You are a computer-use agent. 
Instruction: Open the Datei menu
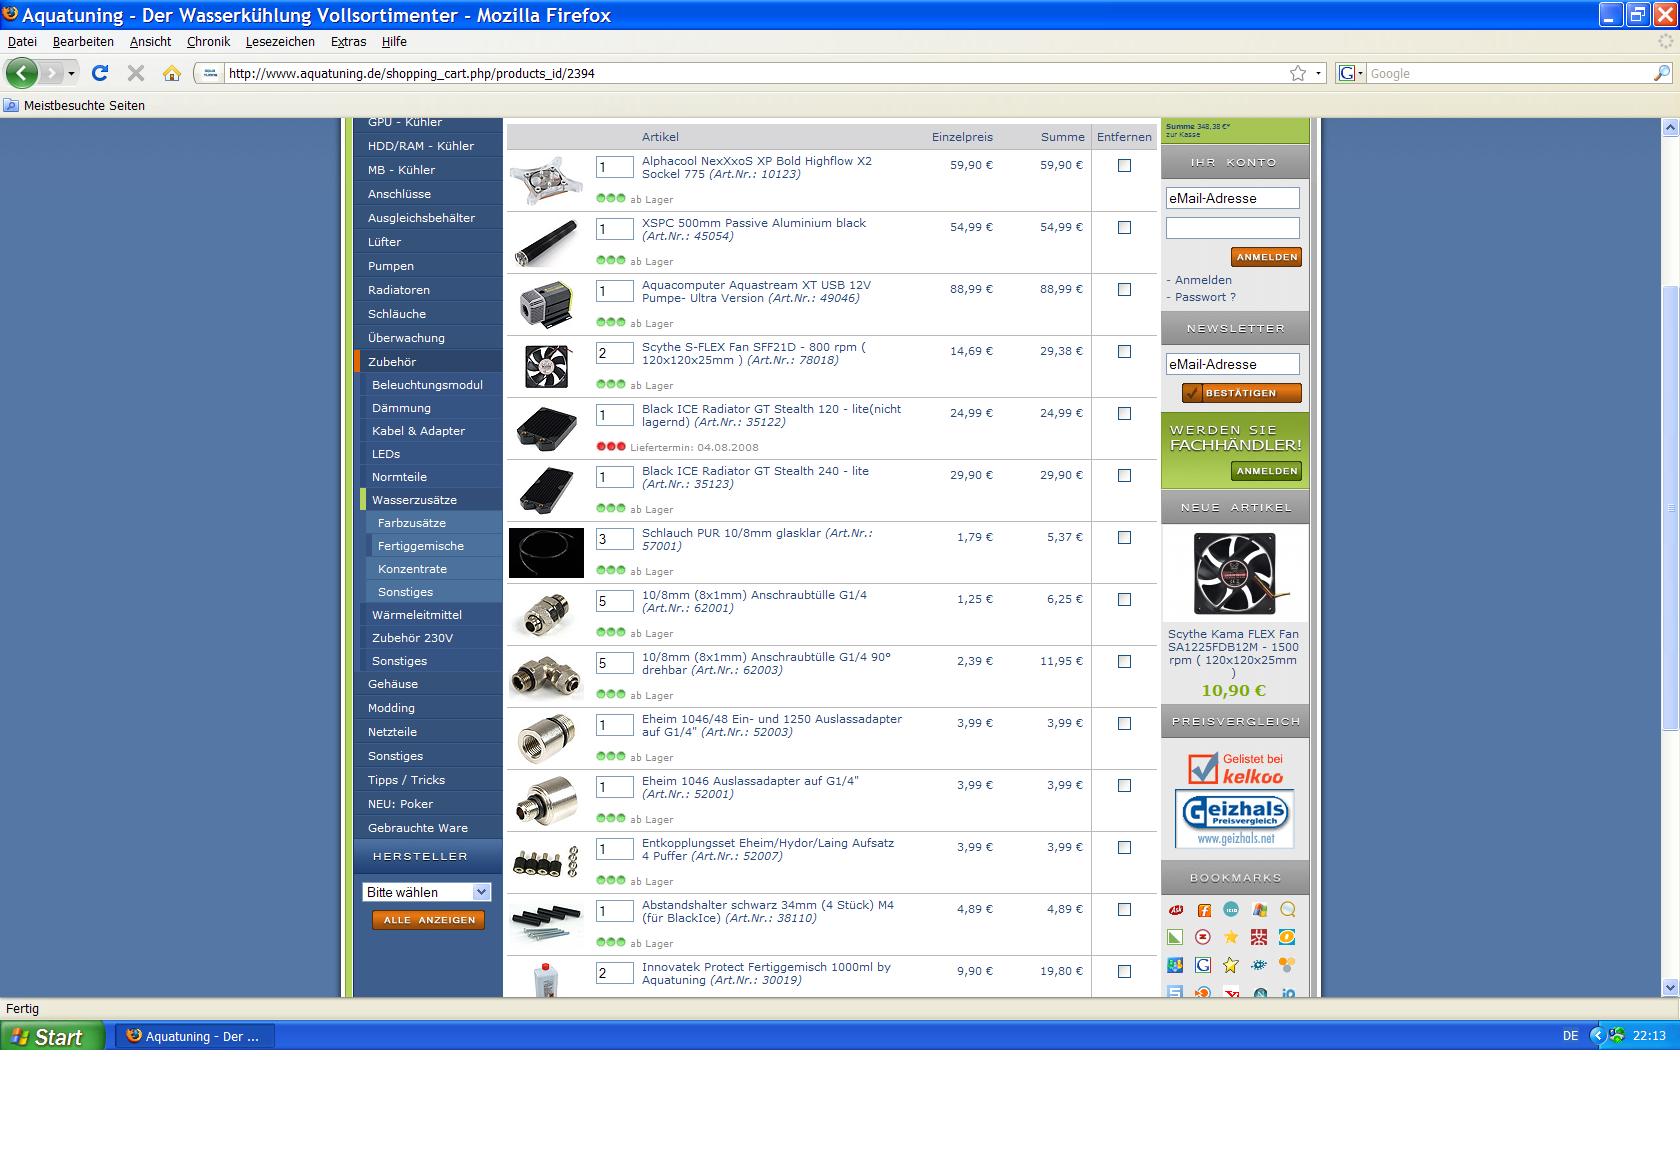[22, 42]
